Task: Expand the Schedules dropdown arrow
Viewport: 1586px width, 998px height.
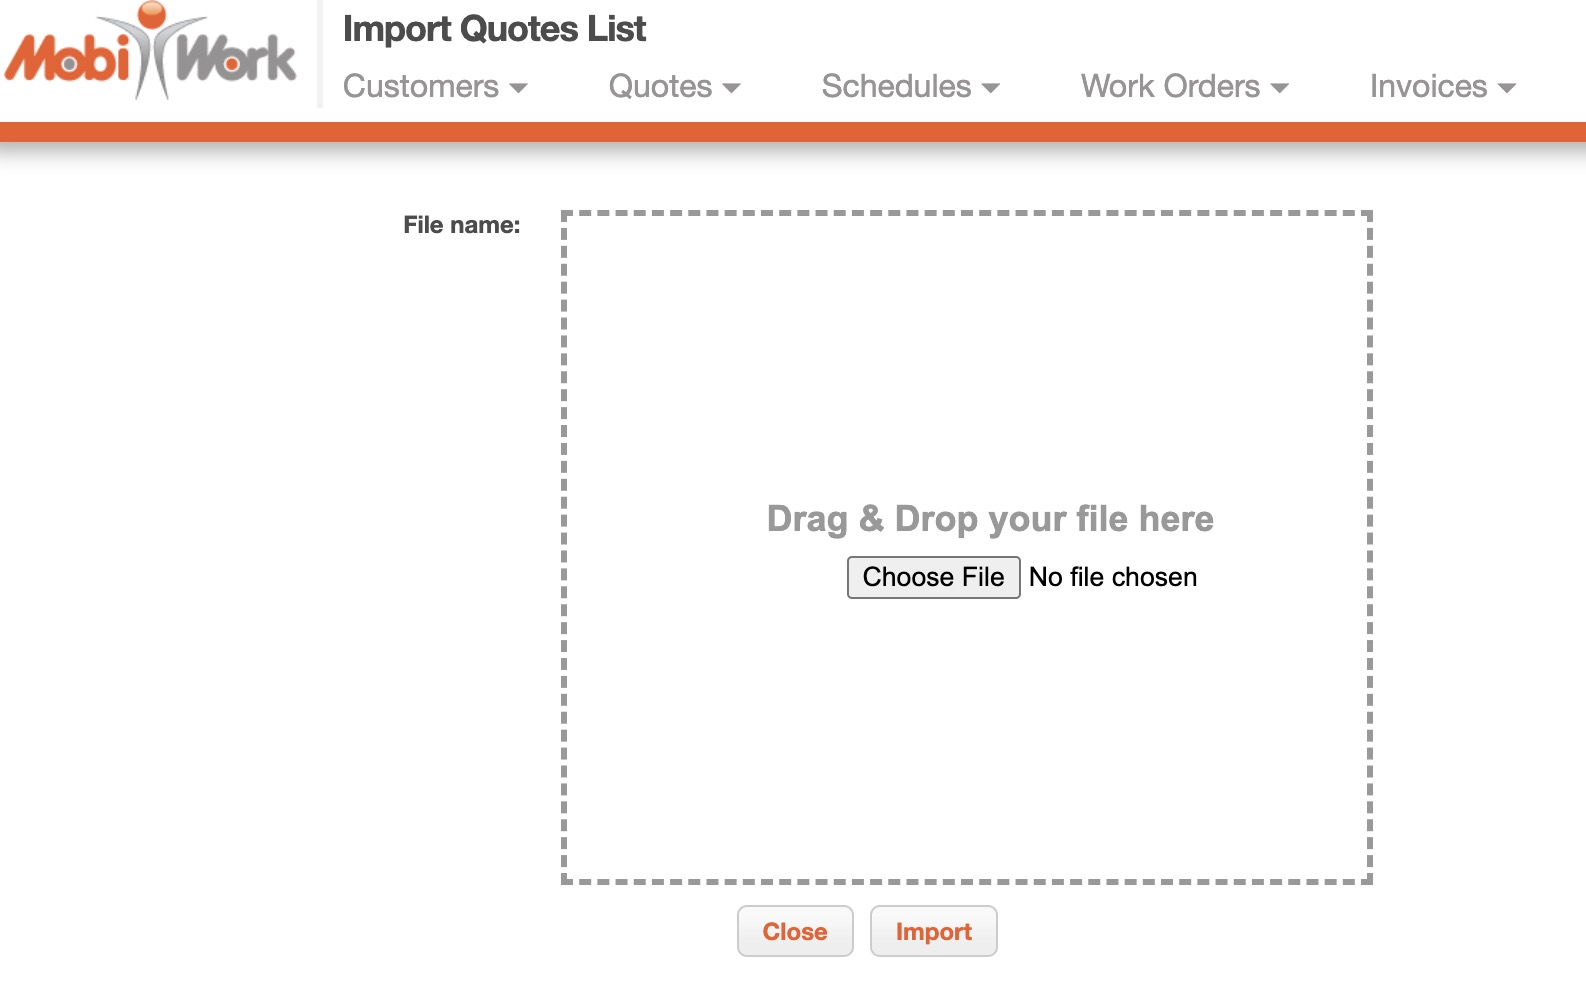Action: click(x=991, y=88)
